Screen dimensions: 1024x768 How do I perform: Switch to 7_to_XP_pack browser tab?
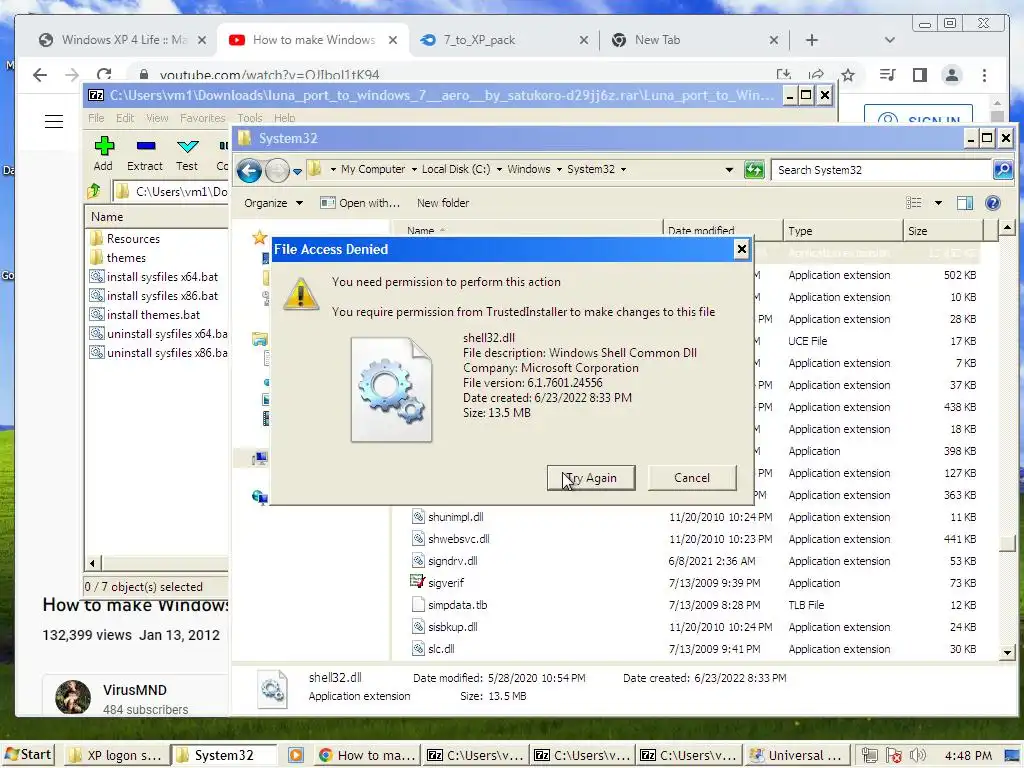[x=505, y=40]
